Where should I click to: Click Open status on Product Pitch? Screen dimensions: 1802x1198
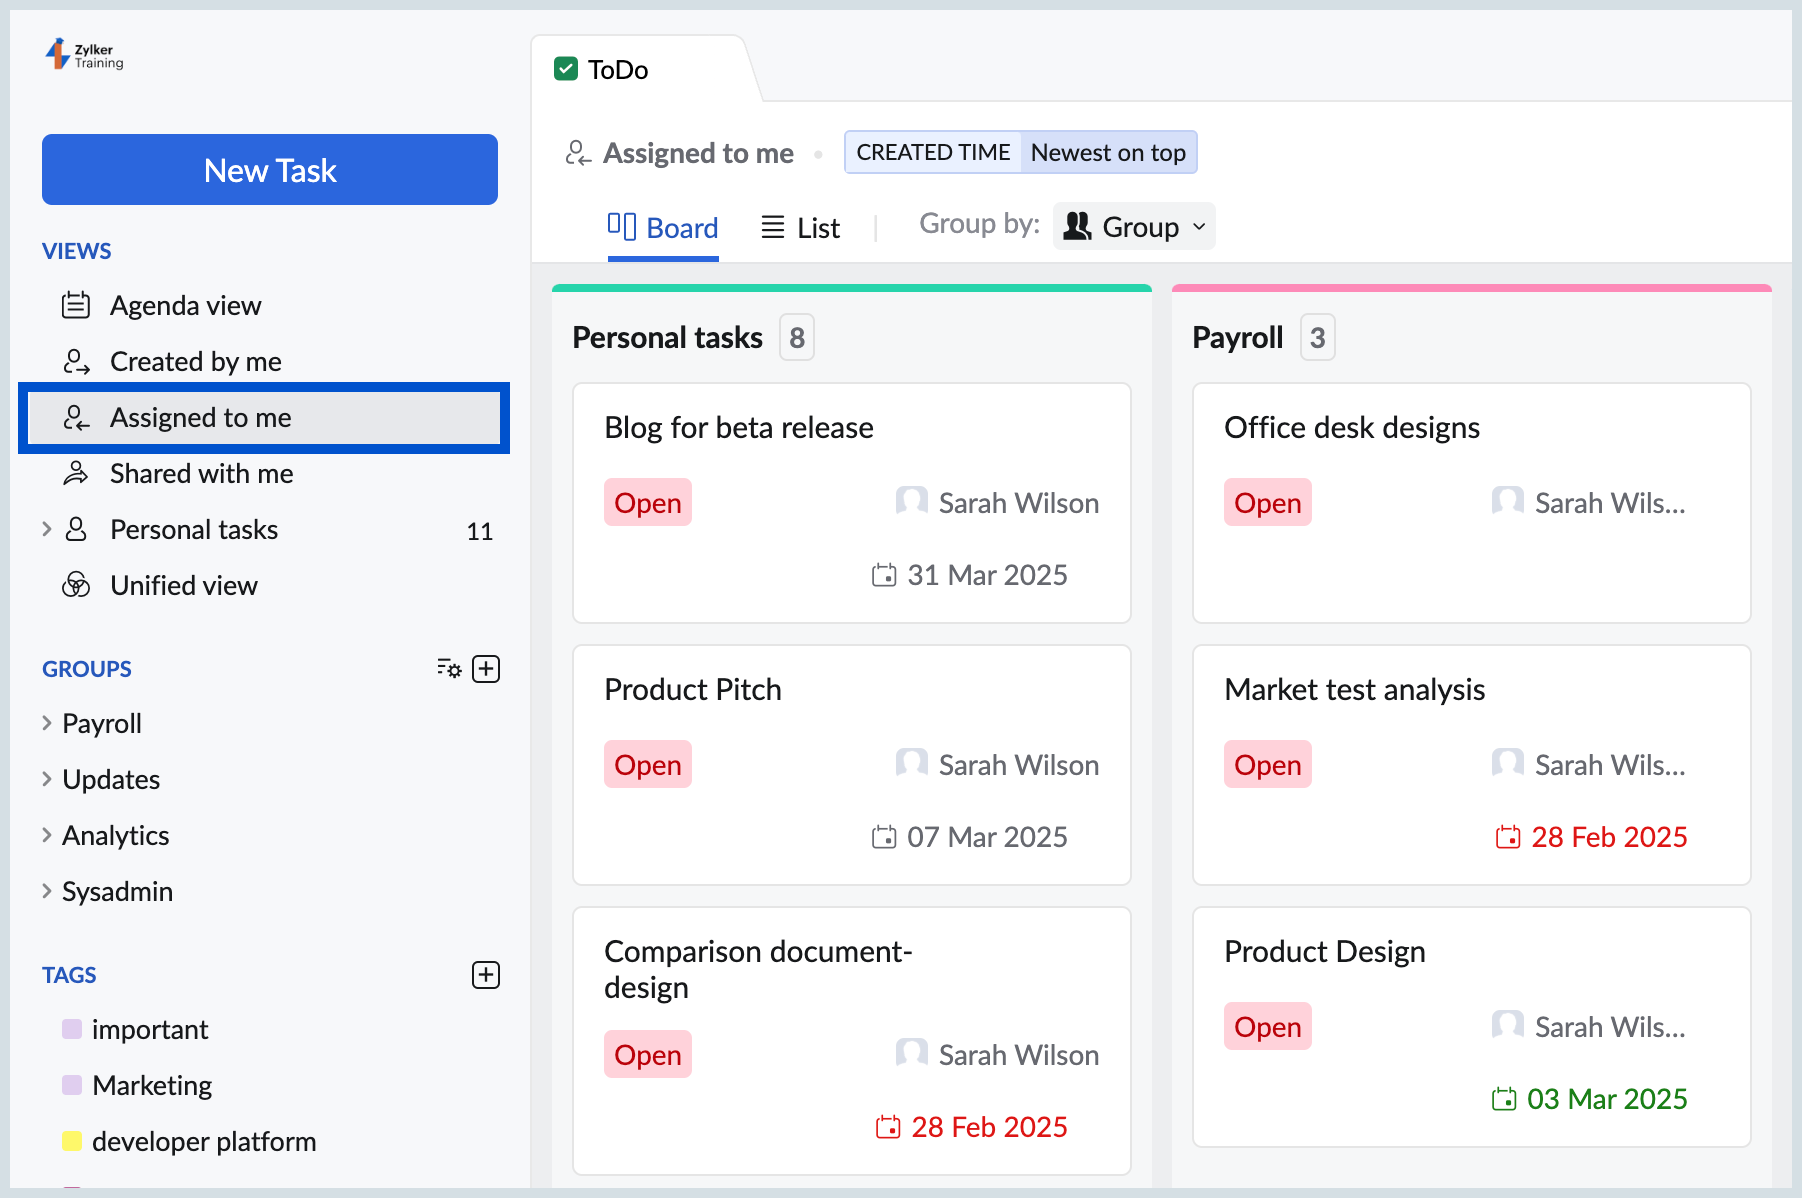[x=648, y=765]
